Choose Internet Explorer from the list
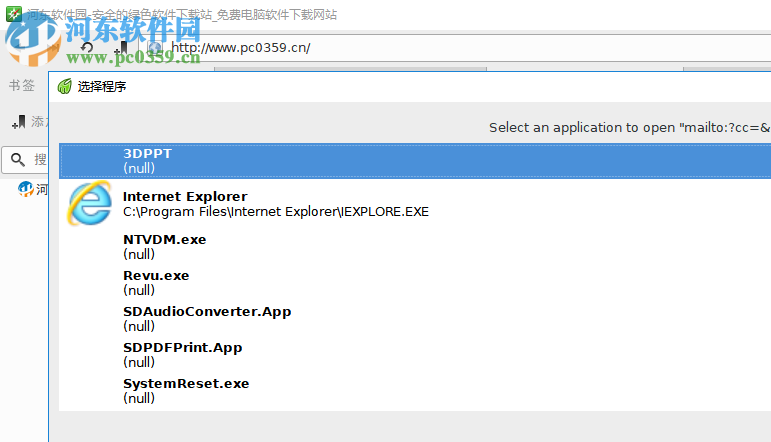The height and width of the screenshot is (442, 771). tap(415, 204)
